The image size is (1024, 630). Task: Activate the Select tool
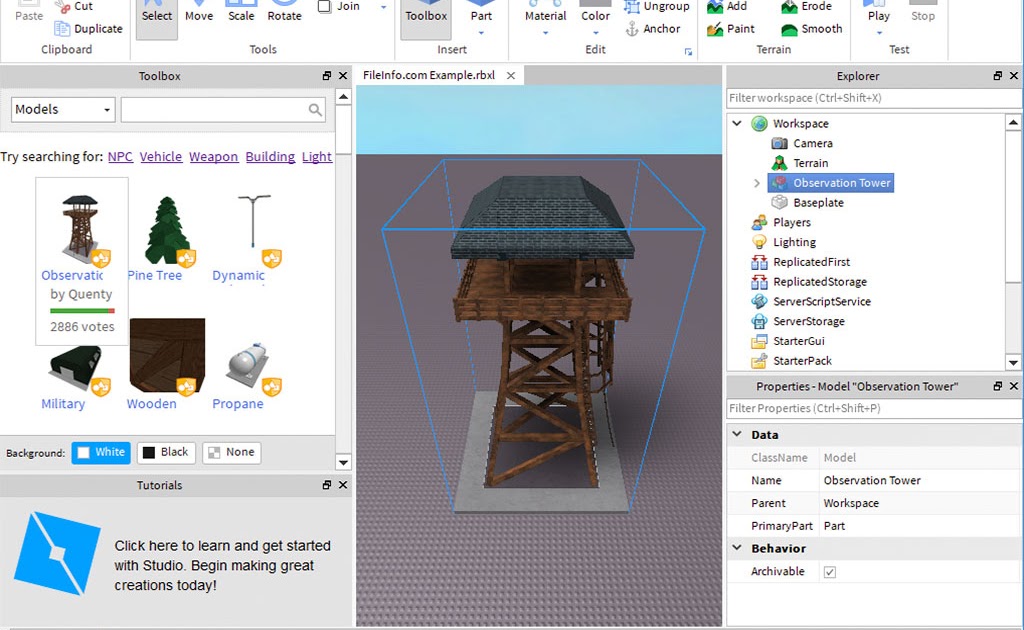[x=157, y=18]
